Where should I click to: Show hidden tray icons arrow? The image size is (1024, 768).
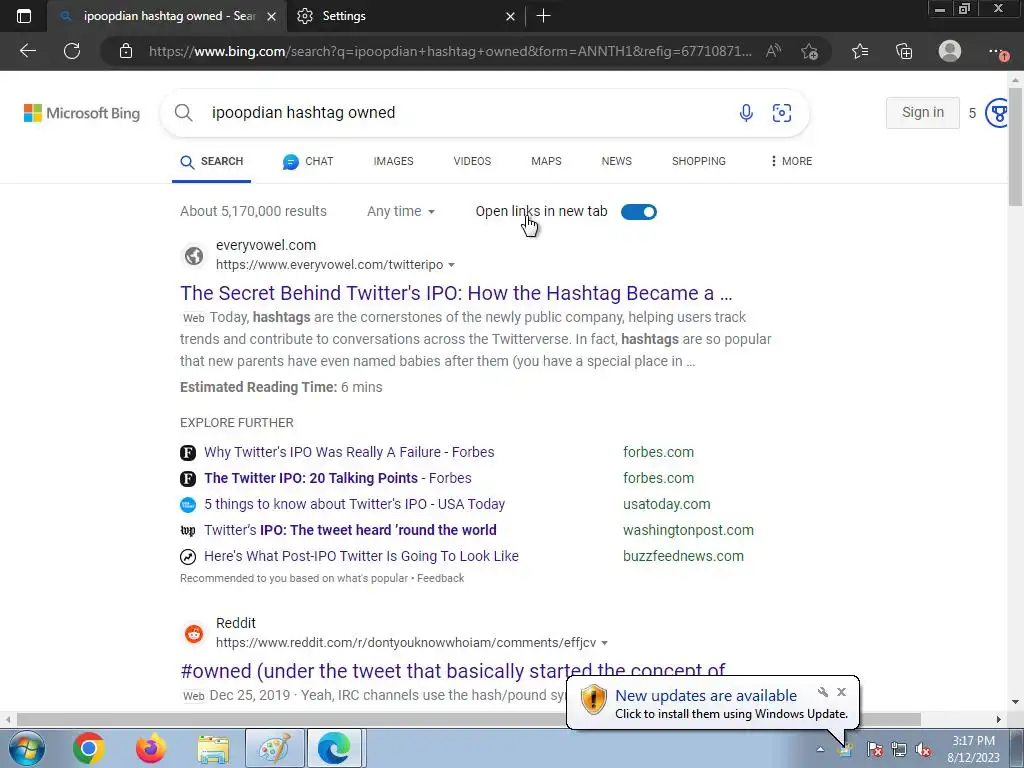point(820,750)
